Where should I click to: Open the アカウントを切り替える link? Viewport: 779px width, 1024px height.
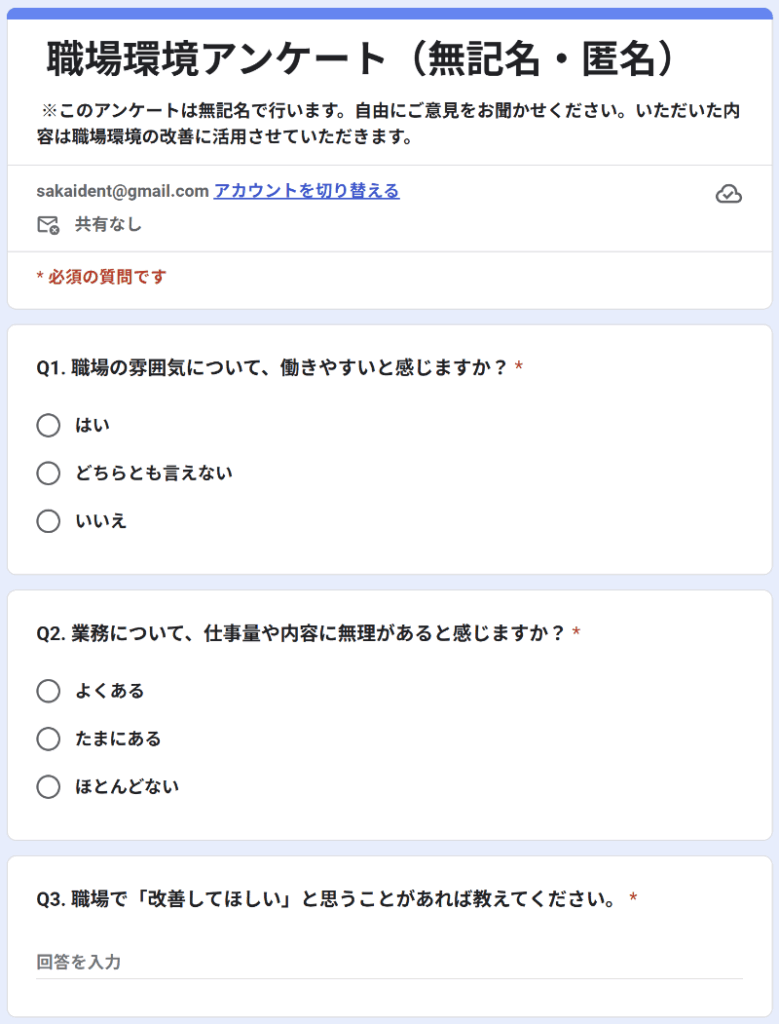click(306, 191)
